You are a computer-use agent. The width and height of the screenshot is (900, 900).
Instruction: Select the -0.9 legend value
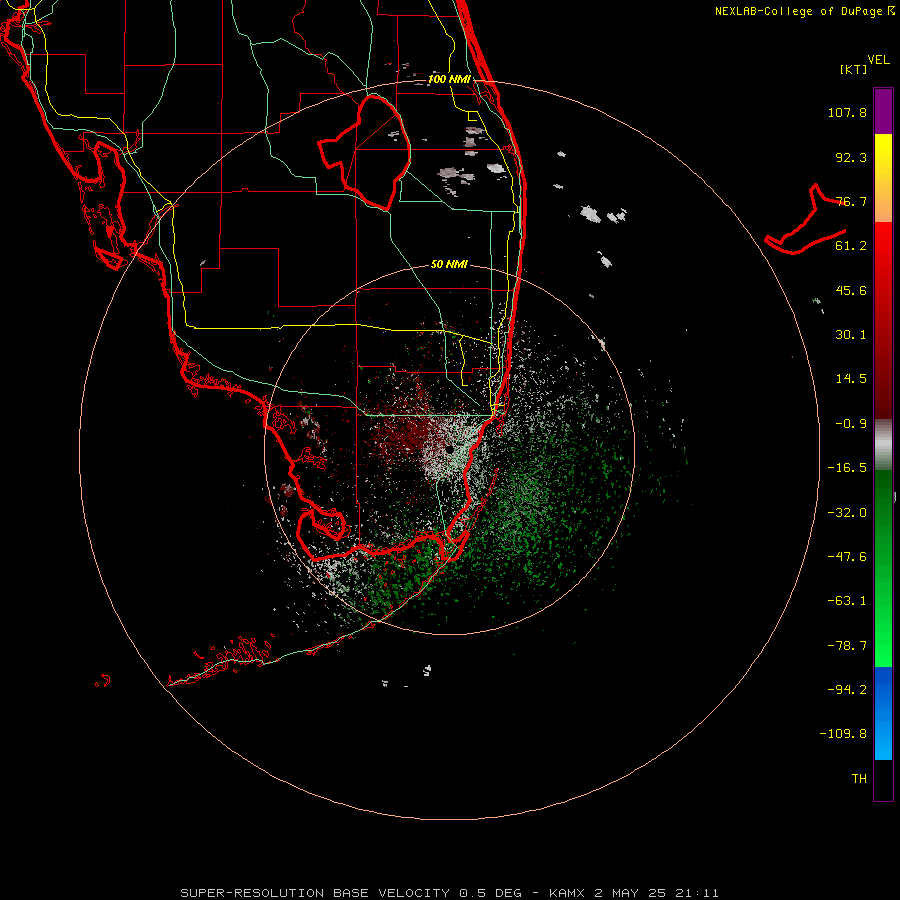tap(851, 424)
